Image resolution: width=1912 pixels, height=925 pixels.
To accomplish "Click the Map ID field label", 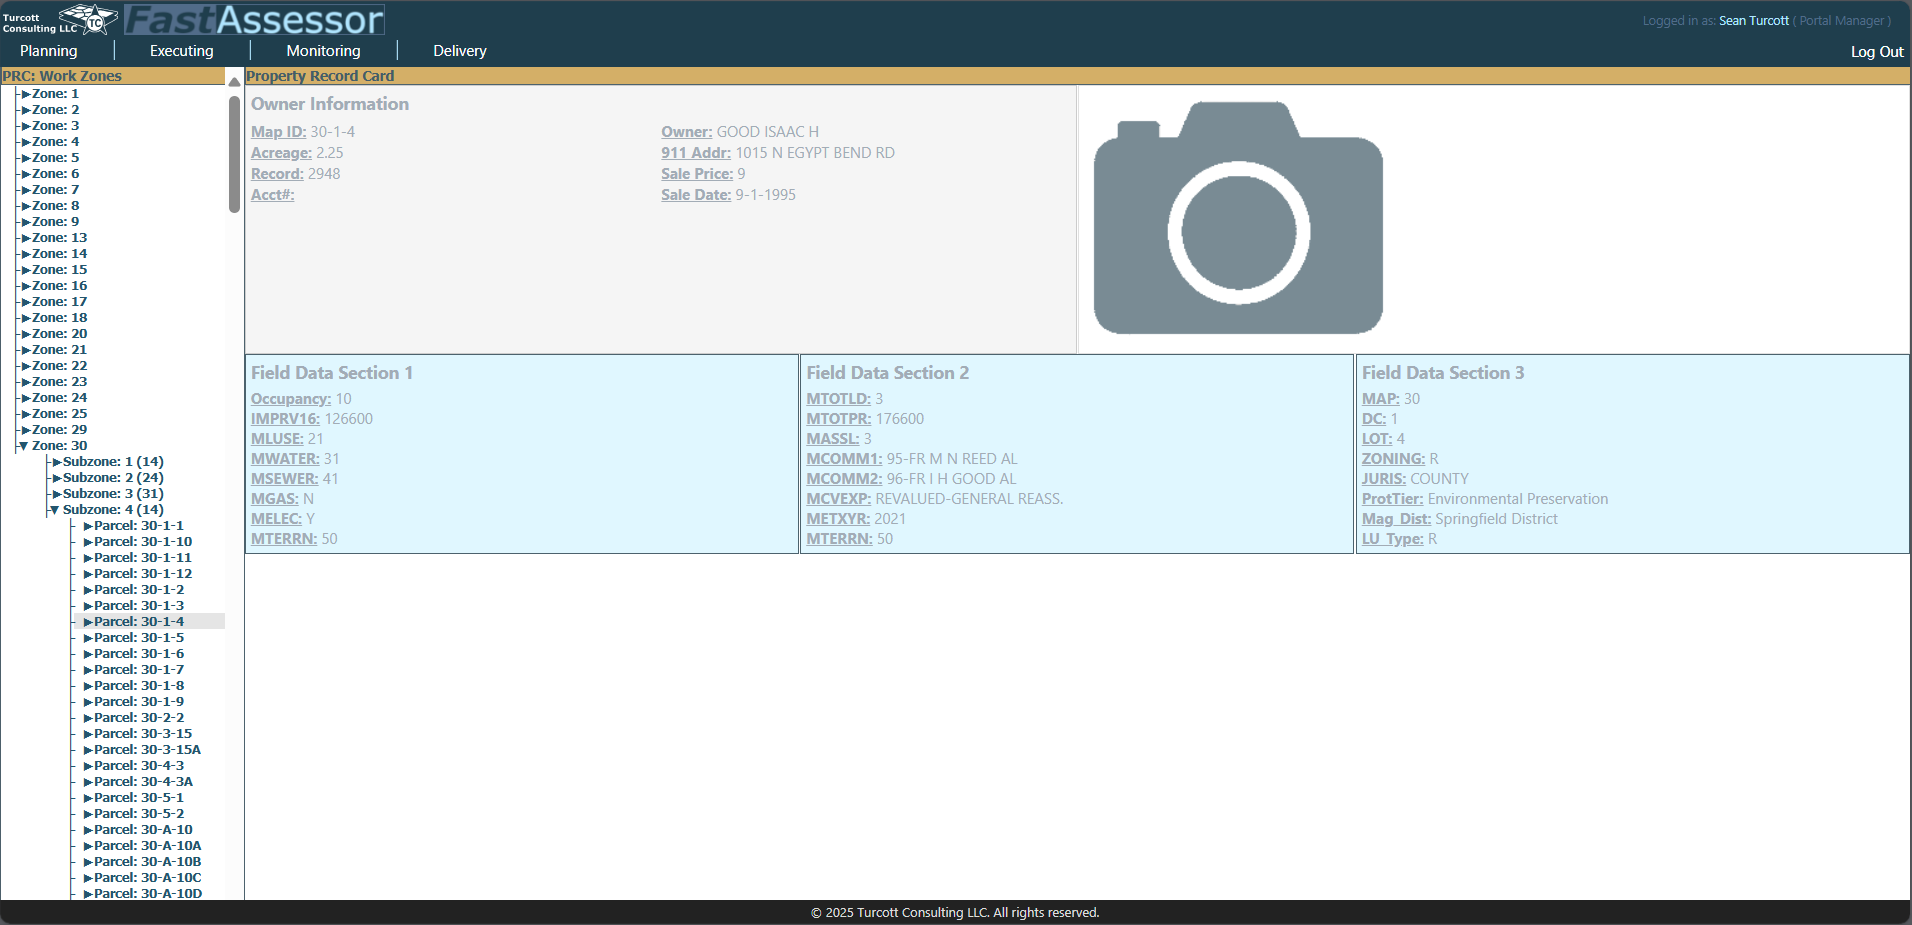I will [278, 132].
